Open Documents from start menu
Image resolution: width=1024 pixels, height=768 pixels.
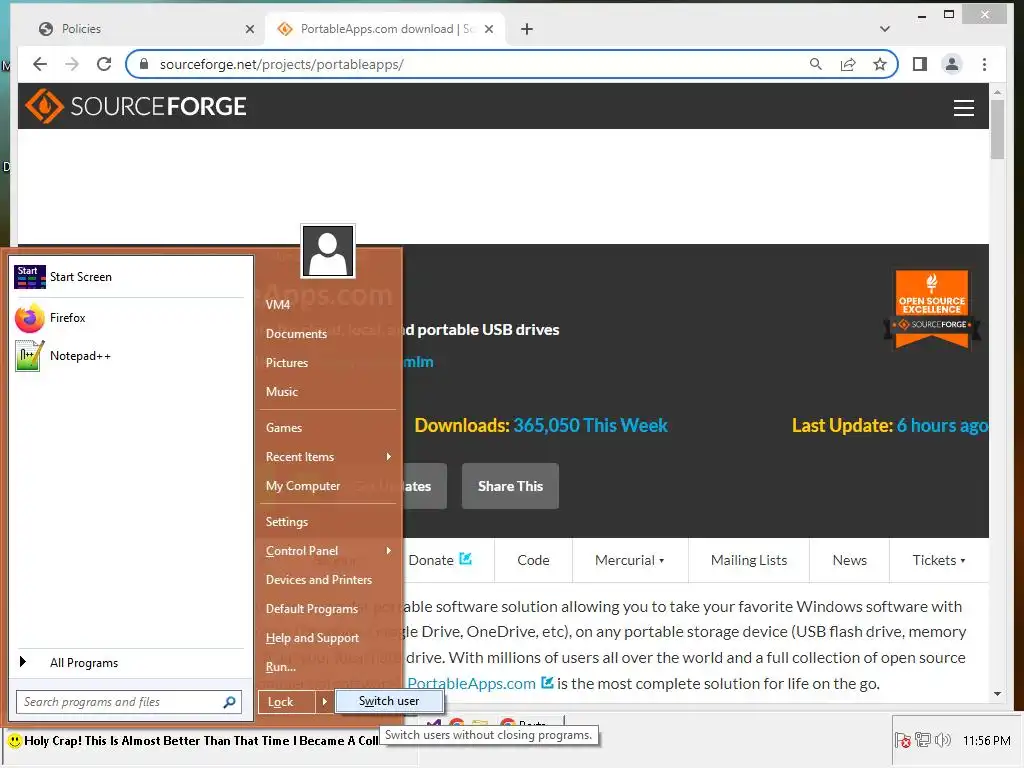coord(296,334)
